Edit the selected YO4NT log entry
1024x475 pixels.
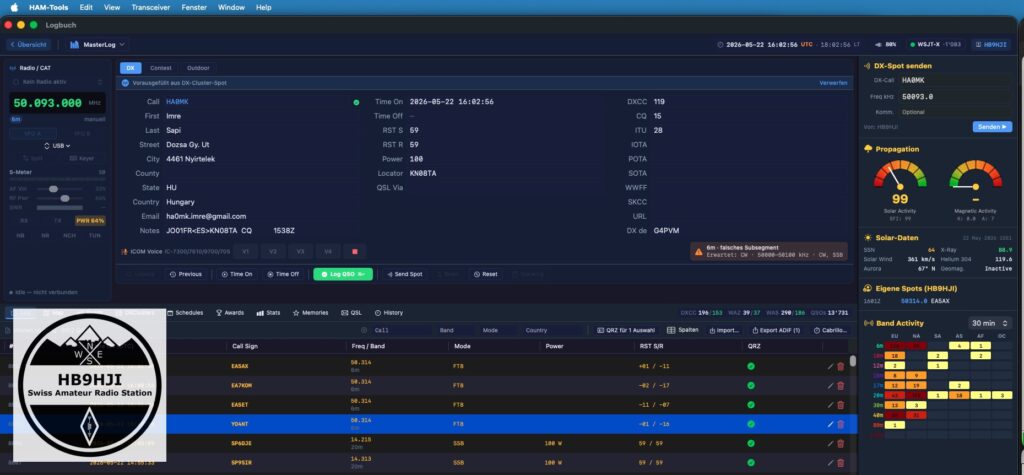[830, 424]
